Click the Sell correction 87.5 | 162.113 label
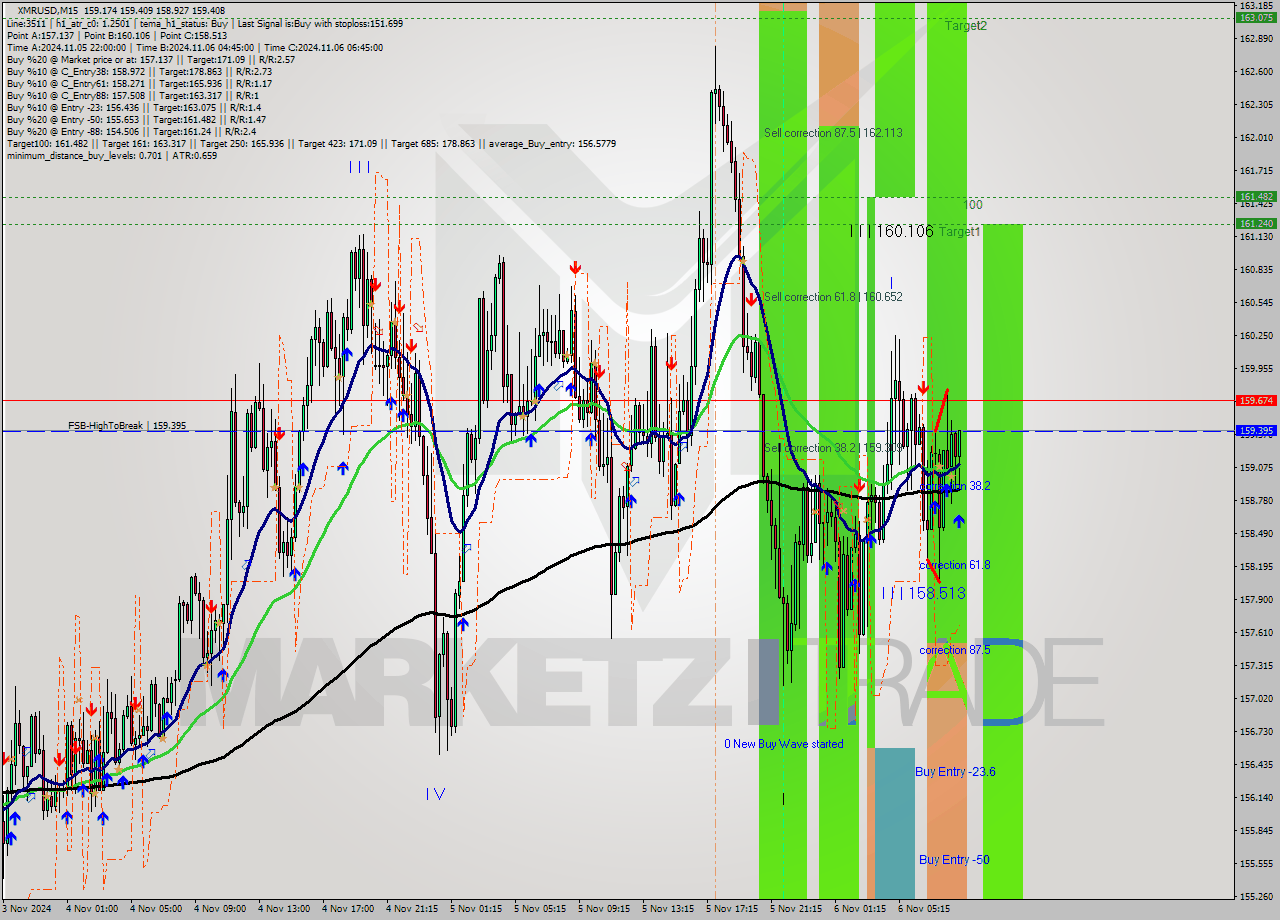This screenshot has width=1280, height=920. click(x=833, y=133)
